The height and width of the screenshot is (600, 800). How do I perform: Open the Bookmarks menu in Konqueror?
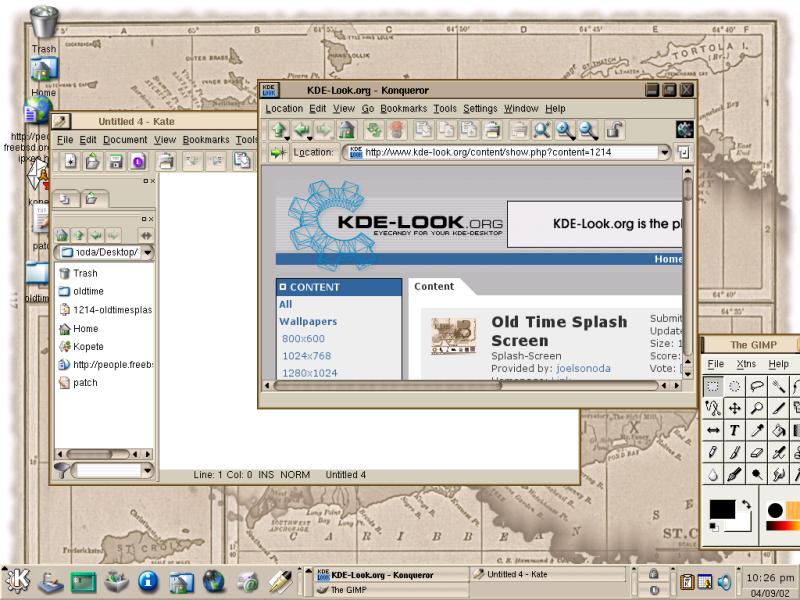(403, 108)
